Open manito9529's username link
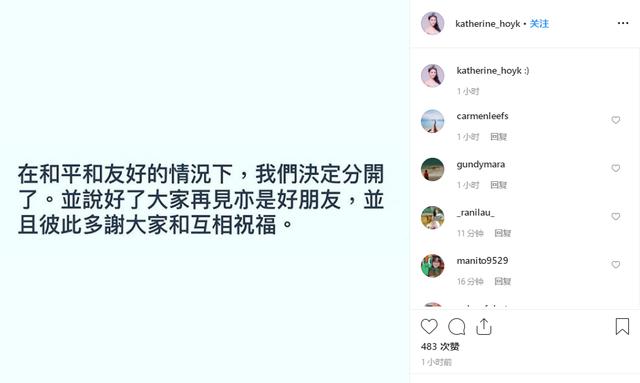Viewport: 640px width, 383px height. coord(482,261)
